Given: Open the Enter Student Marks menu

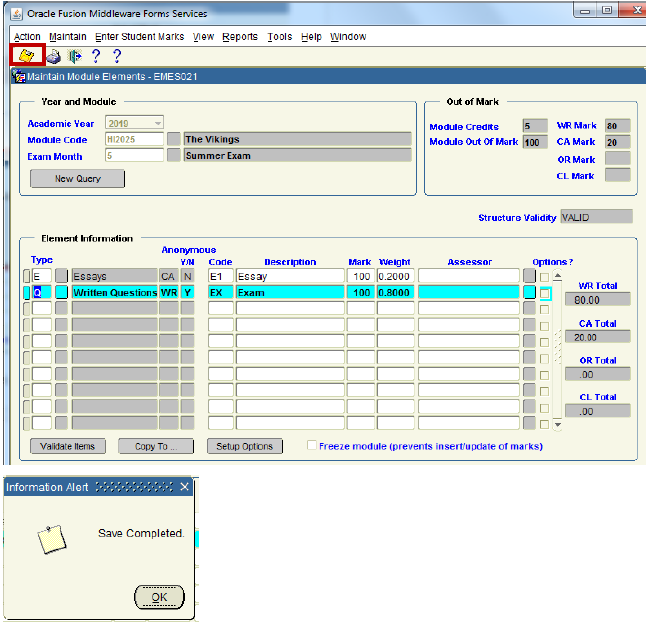Looking at the screenshot, I should pyautogui.click(x=139, y=37).
